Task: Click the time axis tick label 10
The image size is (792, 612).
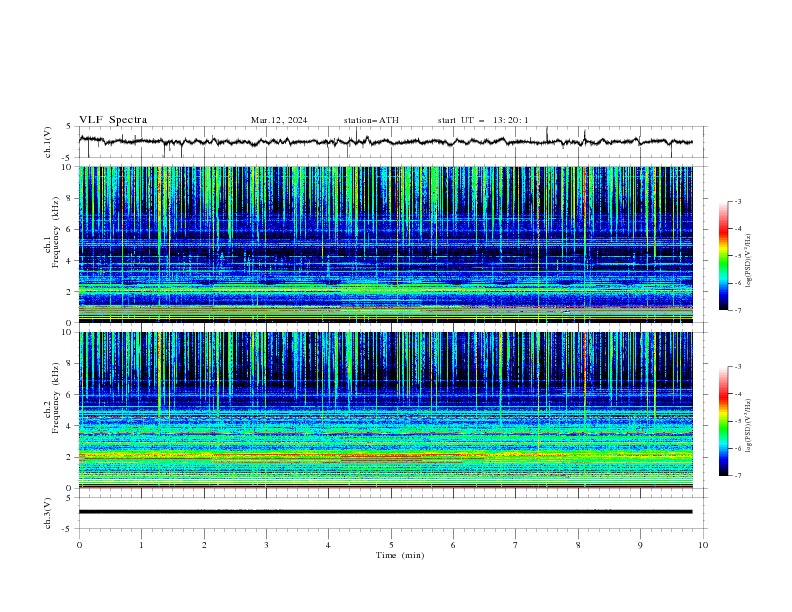Action: (x=703, y=545)
